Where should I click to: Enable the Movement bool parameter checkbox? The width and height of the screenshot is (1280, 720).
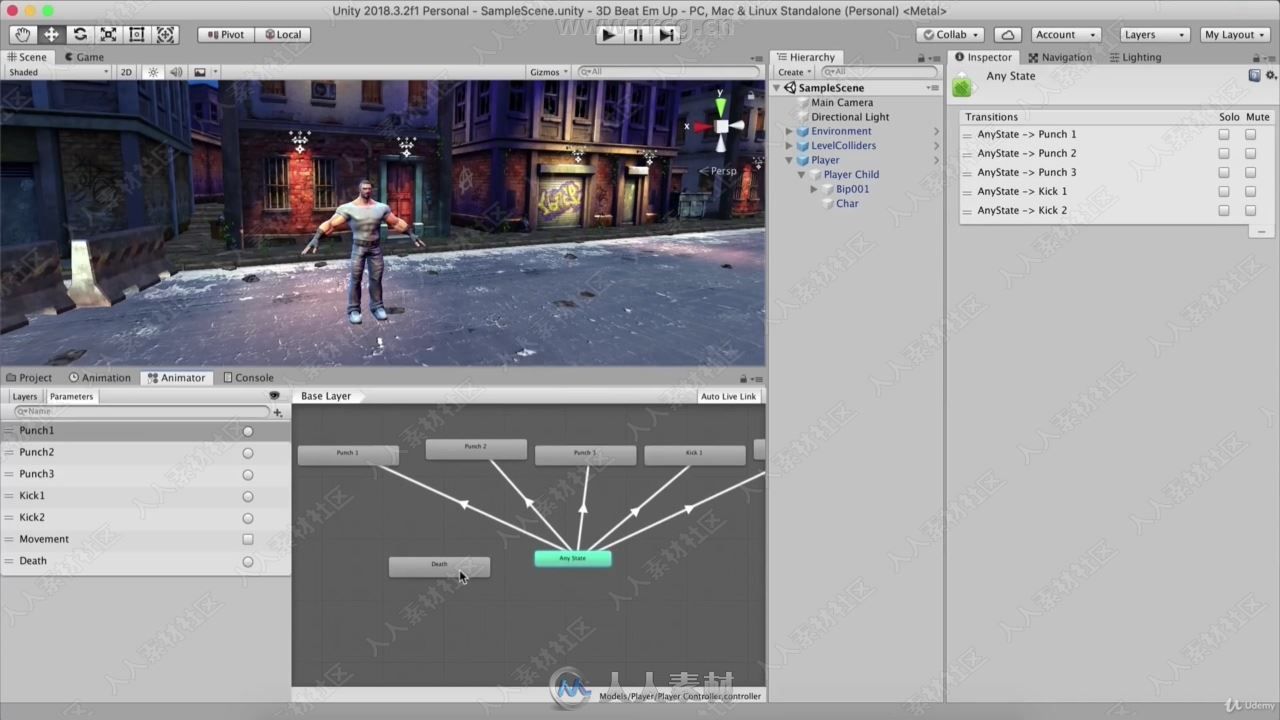tap(248, 539)
